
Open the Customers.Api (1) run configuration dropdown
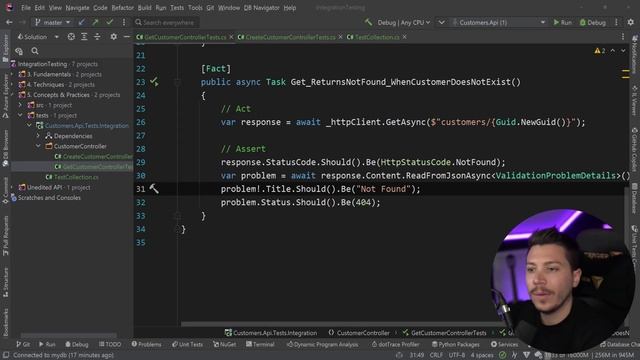pos(499,22)
